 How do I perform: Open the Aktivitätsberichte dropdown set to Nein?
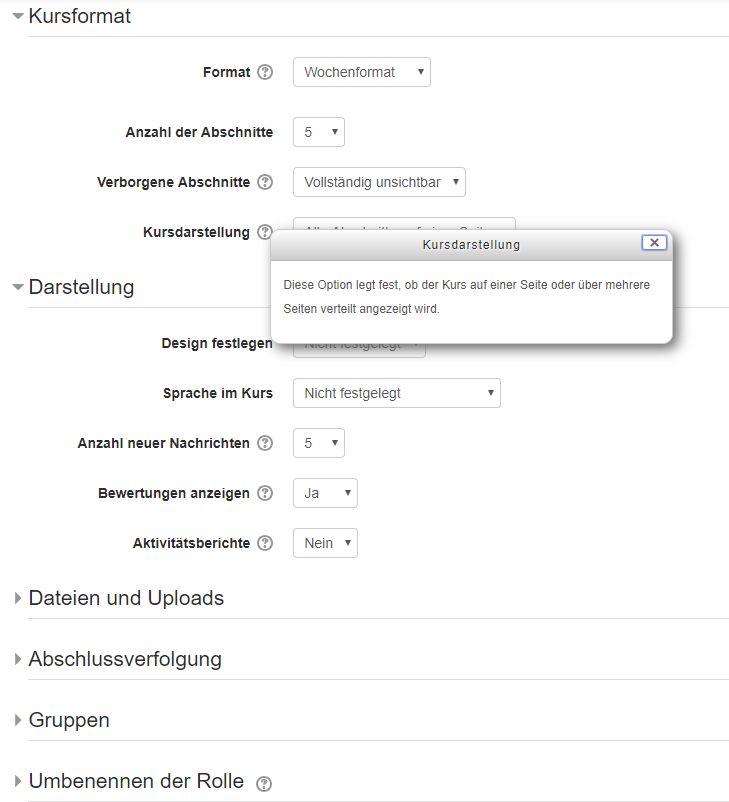325,543
